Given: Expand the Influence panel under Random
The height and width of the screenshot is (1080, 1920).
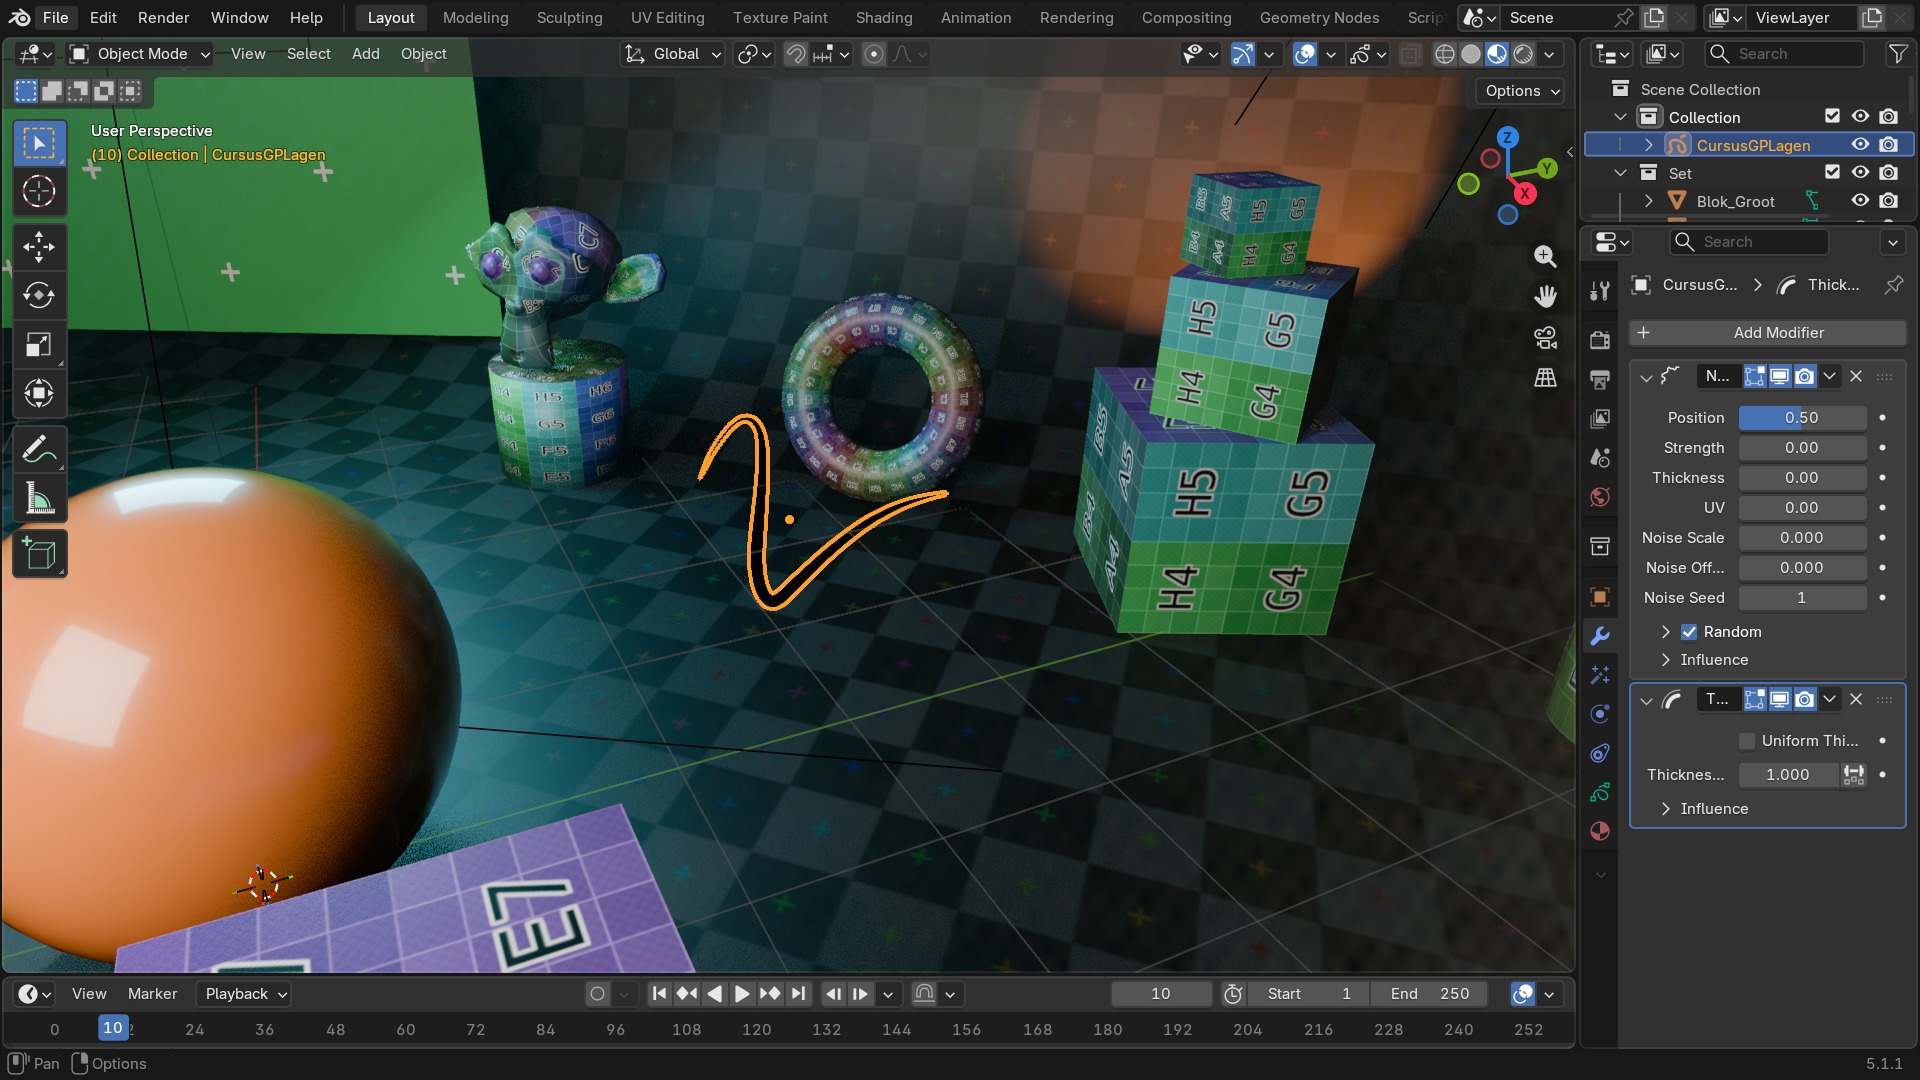Looking at the screenshot, I should (x=1714, y=660).
